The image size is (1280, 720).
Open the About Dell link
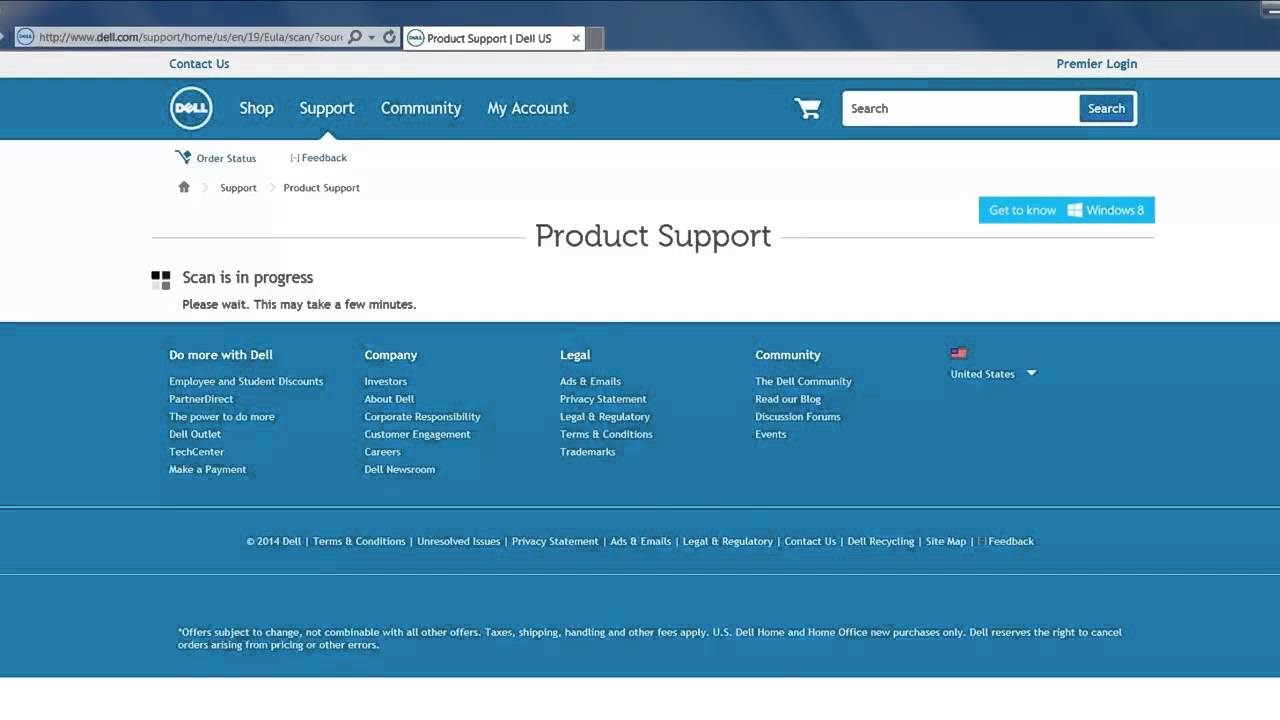pyautogui.click(x=389, y=399)
